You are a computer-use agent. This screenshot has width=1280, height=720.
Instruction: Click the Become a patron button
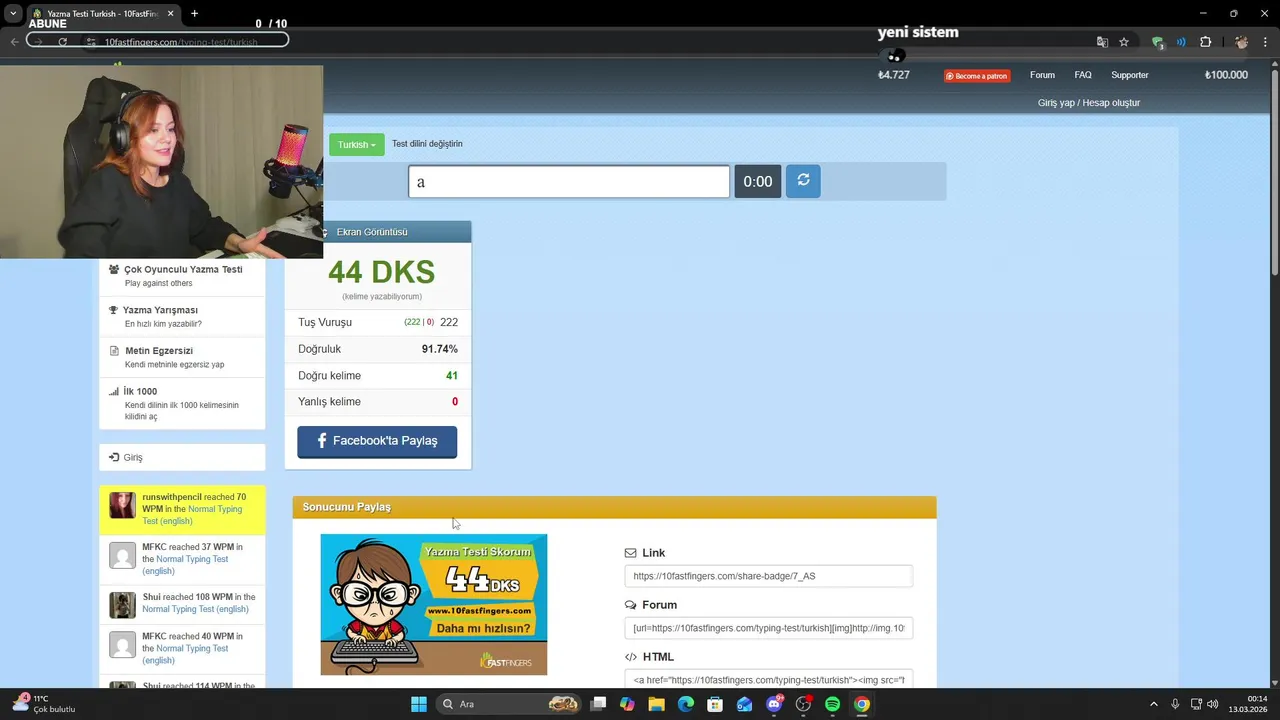coord(977,76)
